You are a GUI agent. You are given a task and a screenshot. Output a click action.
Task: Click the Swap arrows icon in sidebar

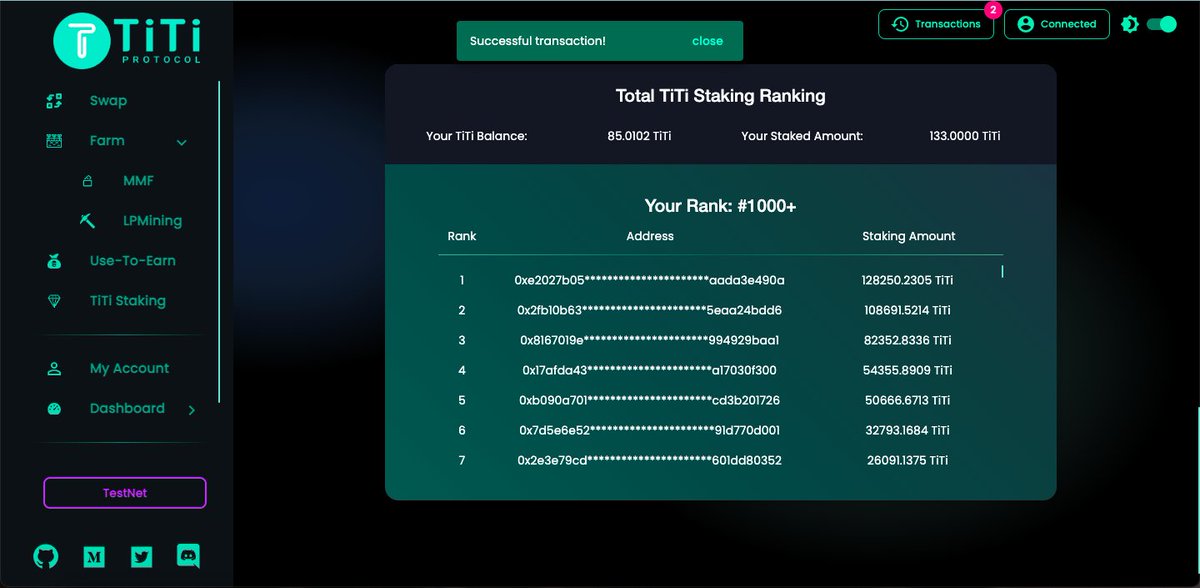[55, 101]
